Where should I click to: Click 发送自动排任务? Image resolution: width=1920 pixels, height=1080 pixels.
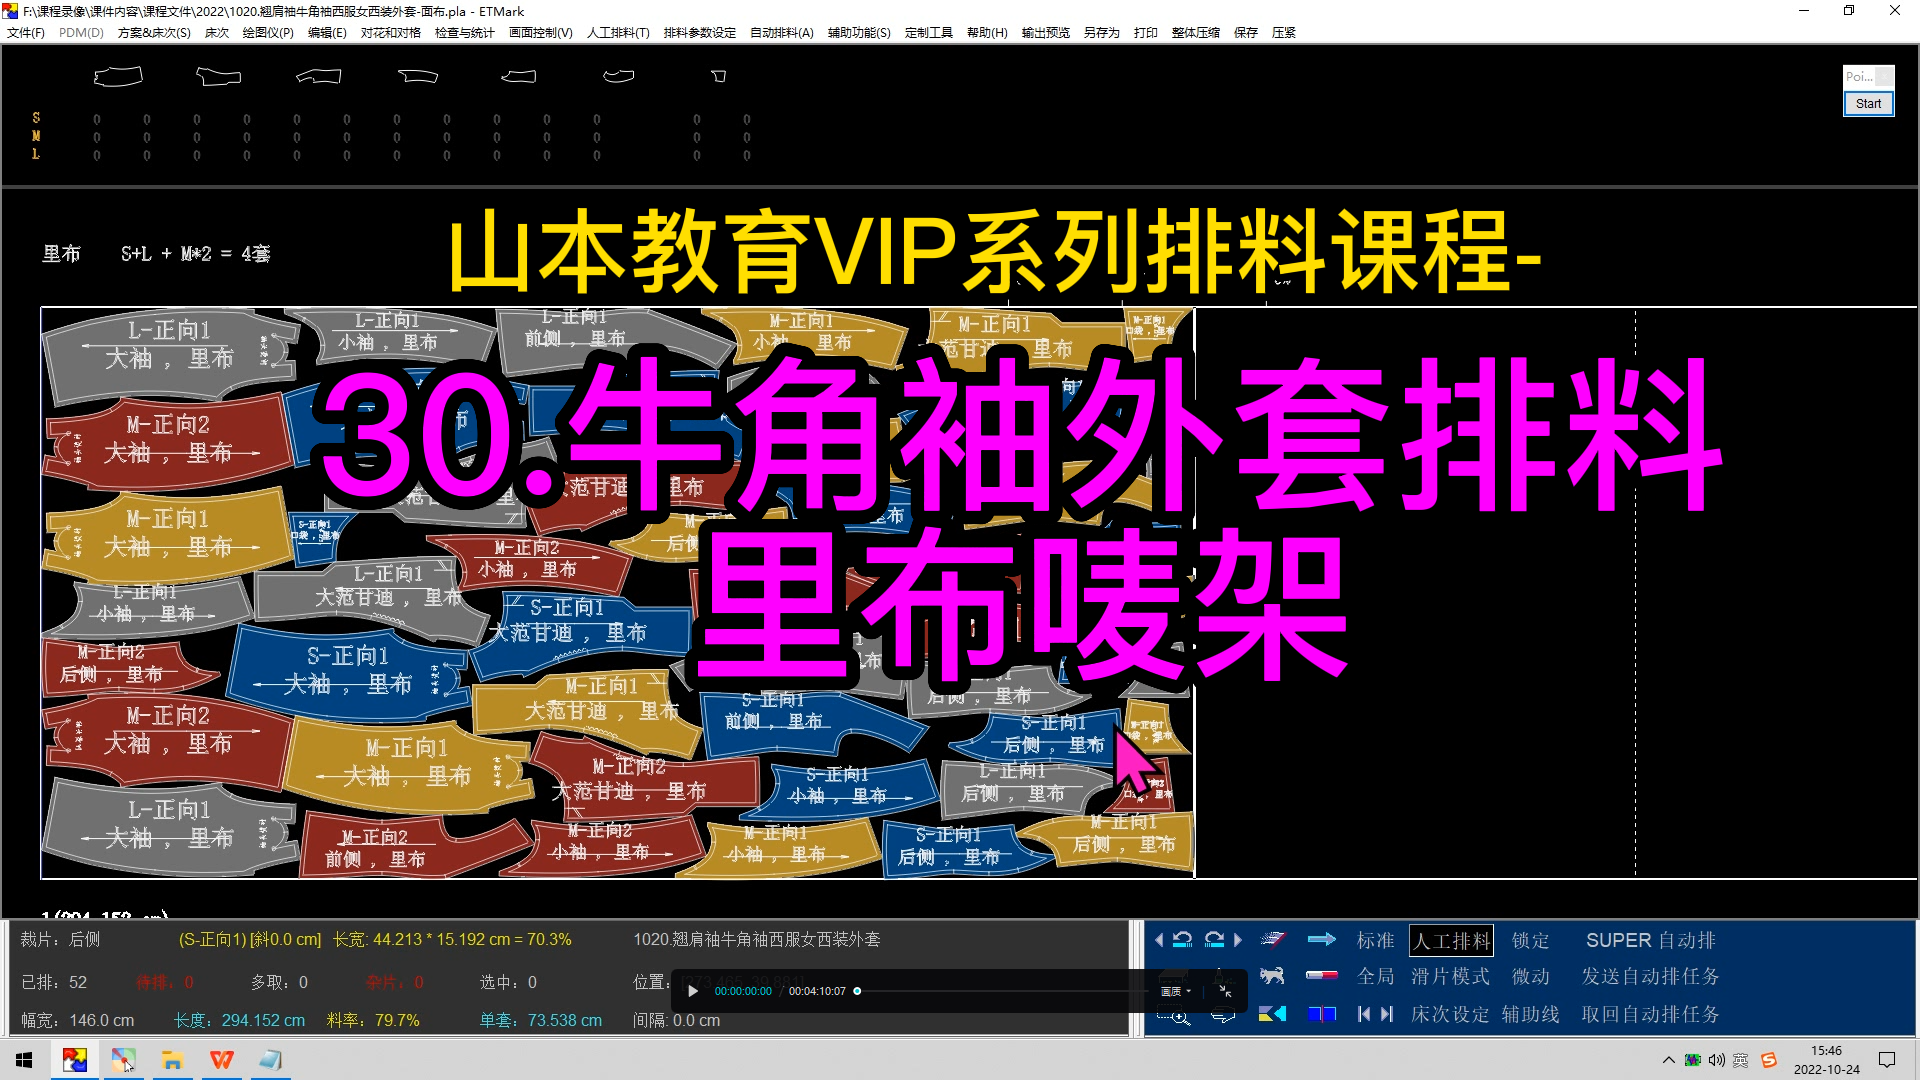[1650, 977]
